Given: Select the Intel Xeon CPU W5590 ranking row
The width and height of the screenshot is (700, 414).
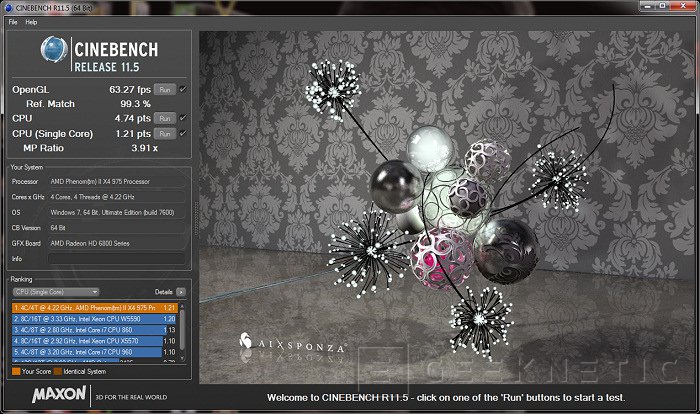Looking at the screenshot, I should tap(95, 319).
